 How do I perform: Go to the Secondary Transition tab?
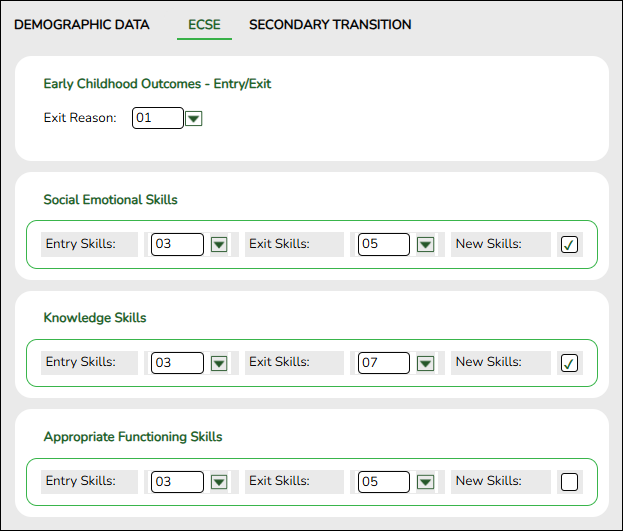pos(330,25)
